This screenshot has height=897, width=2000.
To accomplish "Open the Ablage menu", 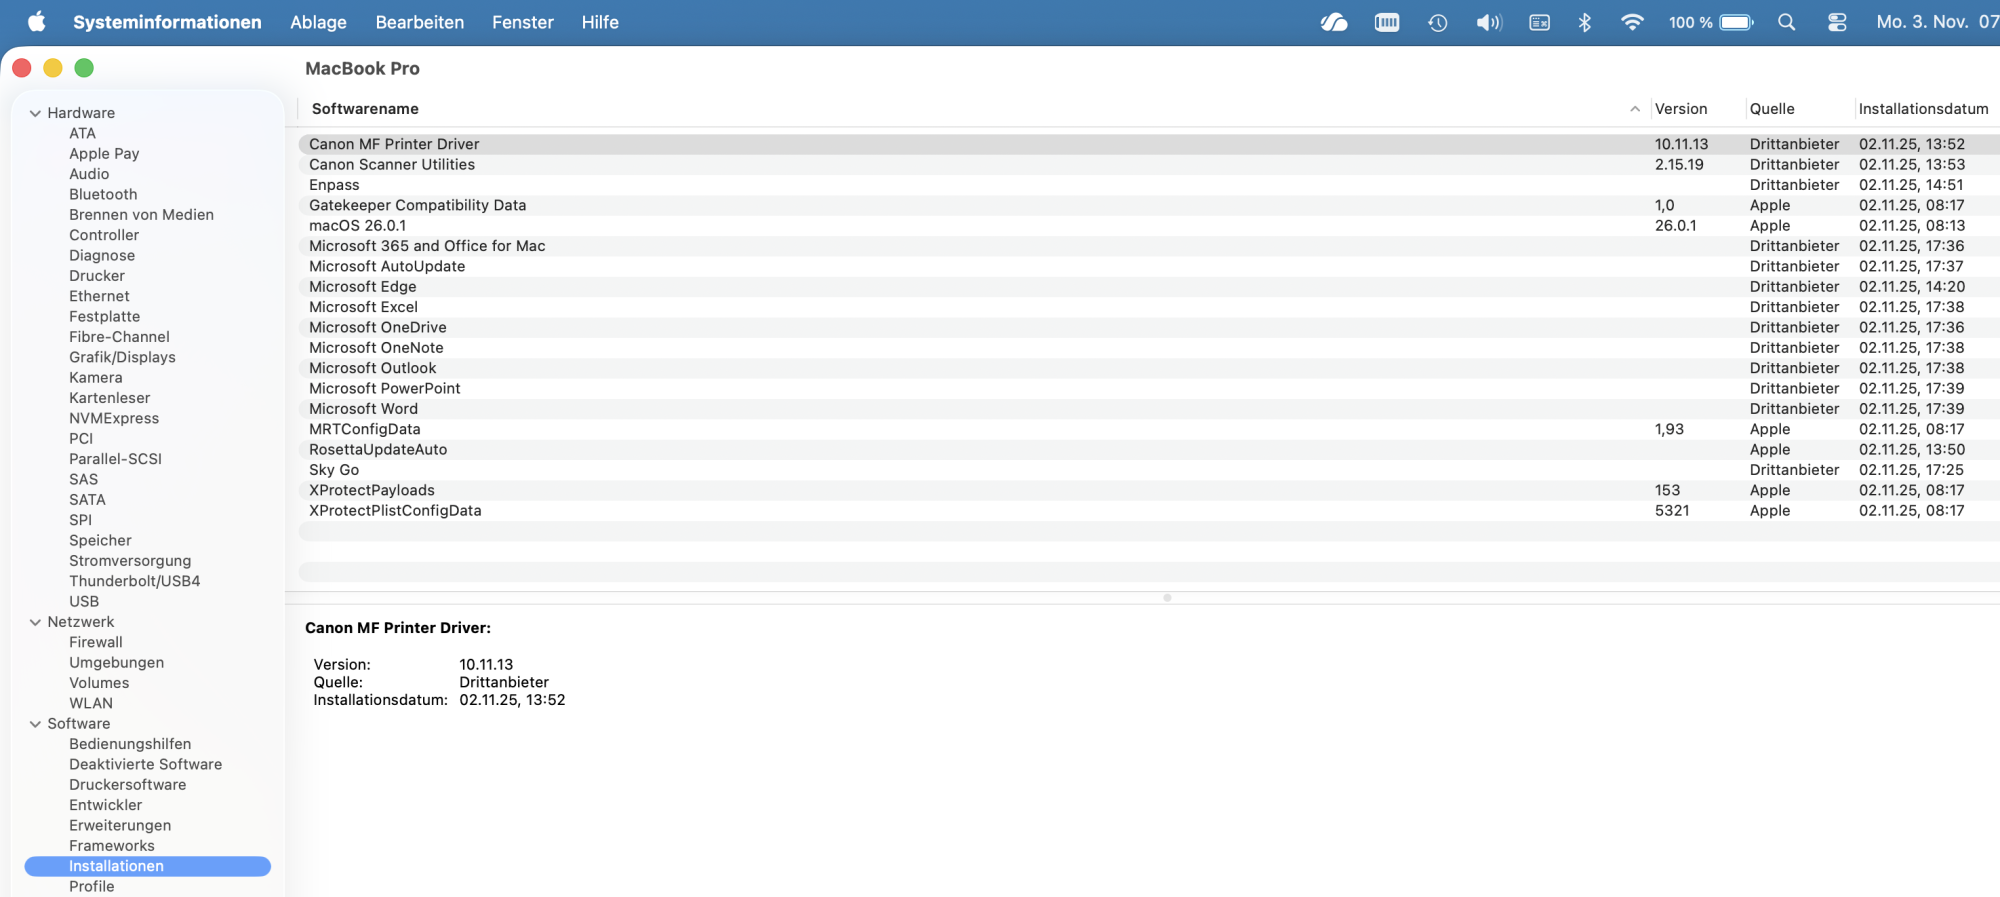I will (x=318, y=22).
